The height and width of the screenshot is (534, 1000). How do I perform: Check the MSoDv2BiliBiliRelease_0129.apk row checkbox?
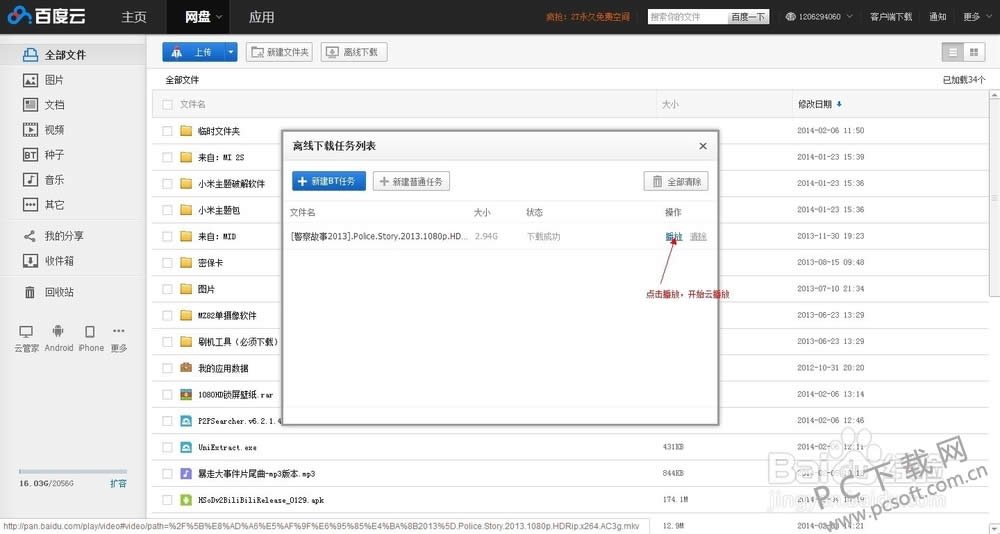(167, 500)
